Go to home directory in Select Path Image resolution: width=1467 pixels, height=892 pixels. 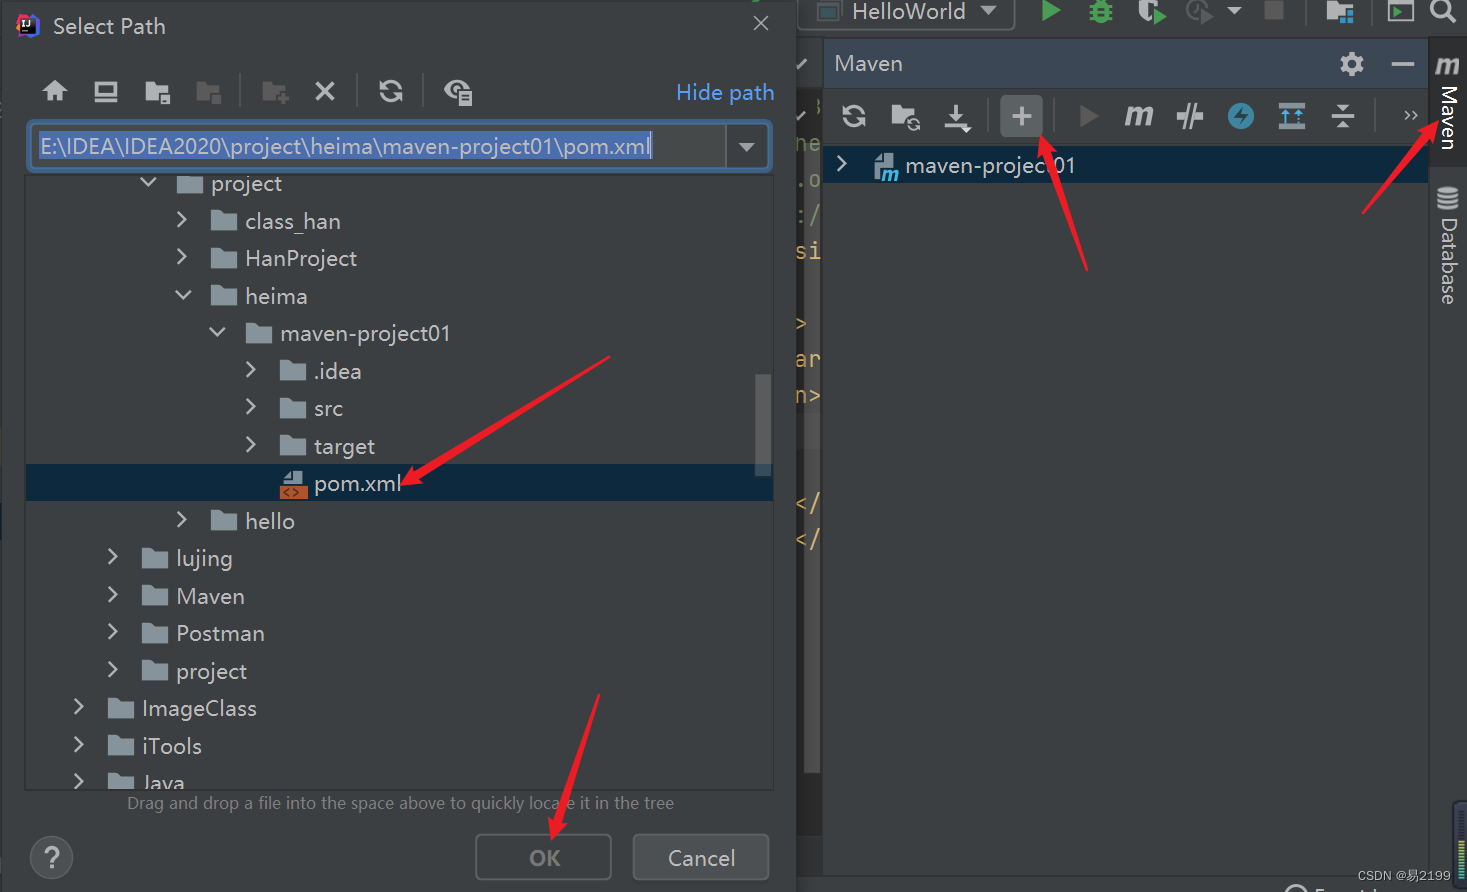pyautogui.click(x=55, y=92)
